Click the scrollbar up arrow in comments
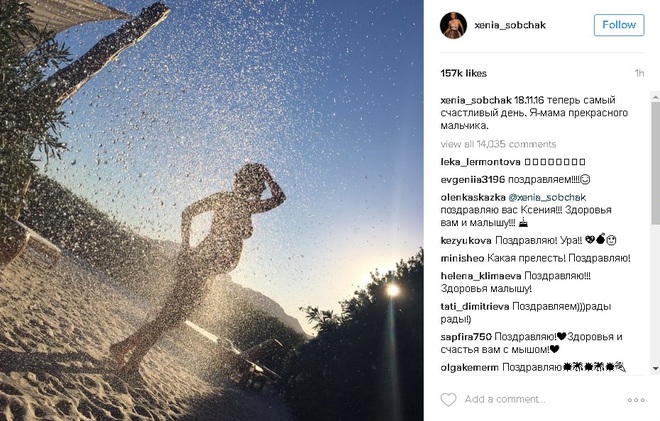This screenshot has width=660, height=421. pos(655,97)
